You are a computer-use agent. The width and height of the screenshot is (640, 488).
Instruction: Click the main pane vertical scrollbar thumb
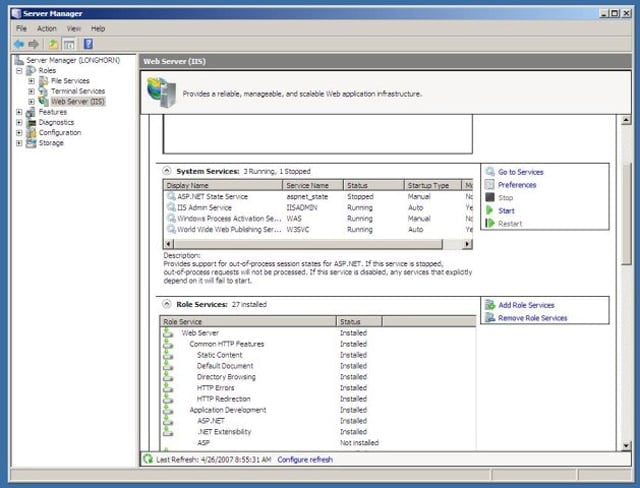[x=626, y=214]
